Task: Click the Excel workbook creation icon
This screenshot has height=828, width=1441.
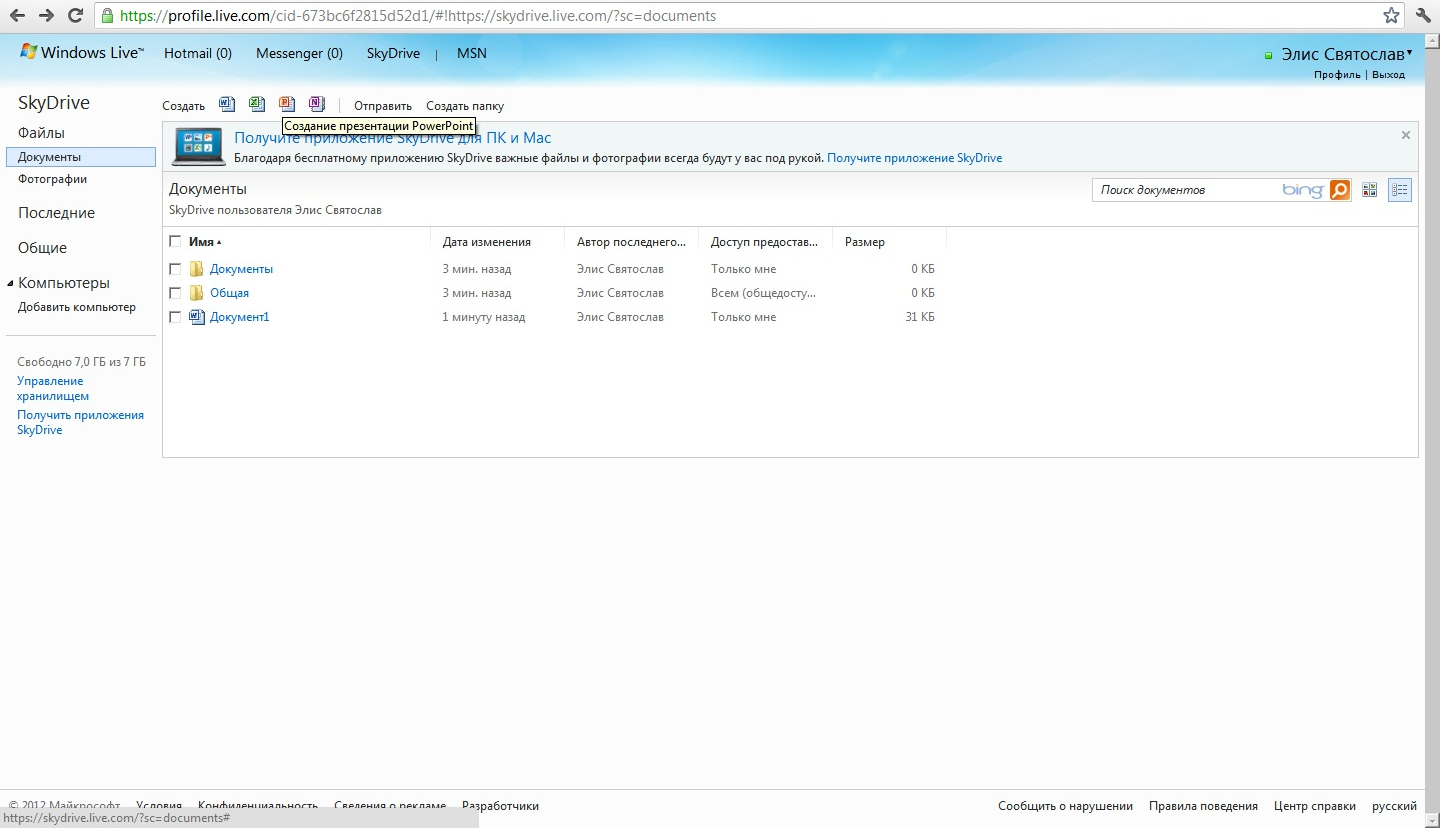Action: point(257,104)
